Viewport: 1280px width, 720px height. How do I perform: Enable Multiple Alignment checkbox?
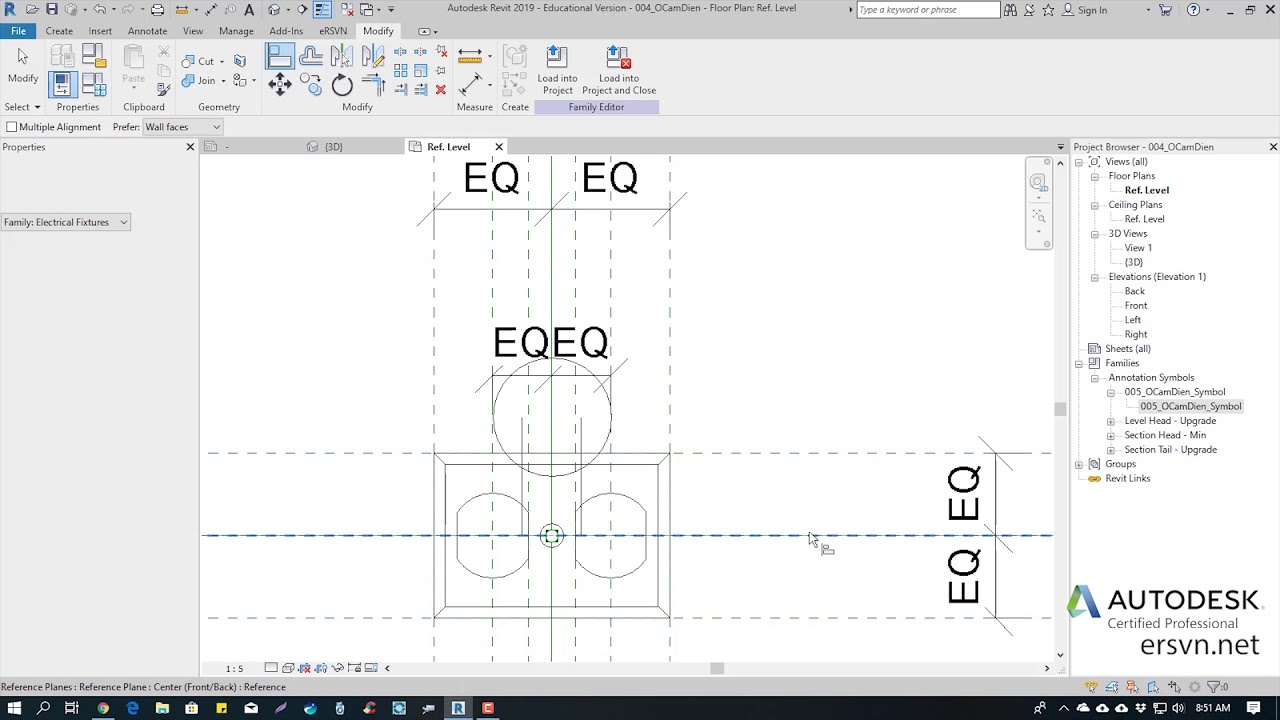point(11,127)
